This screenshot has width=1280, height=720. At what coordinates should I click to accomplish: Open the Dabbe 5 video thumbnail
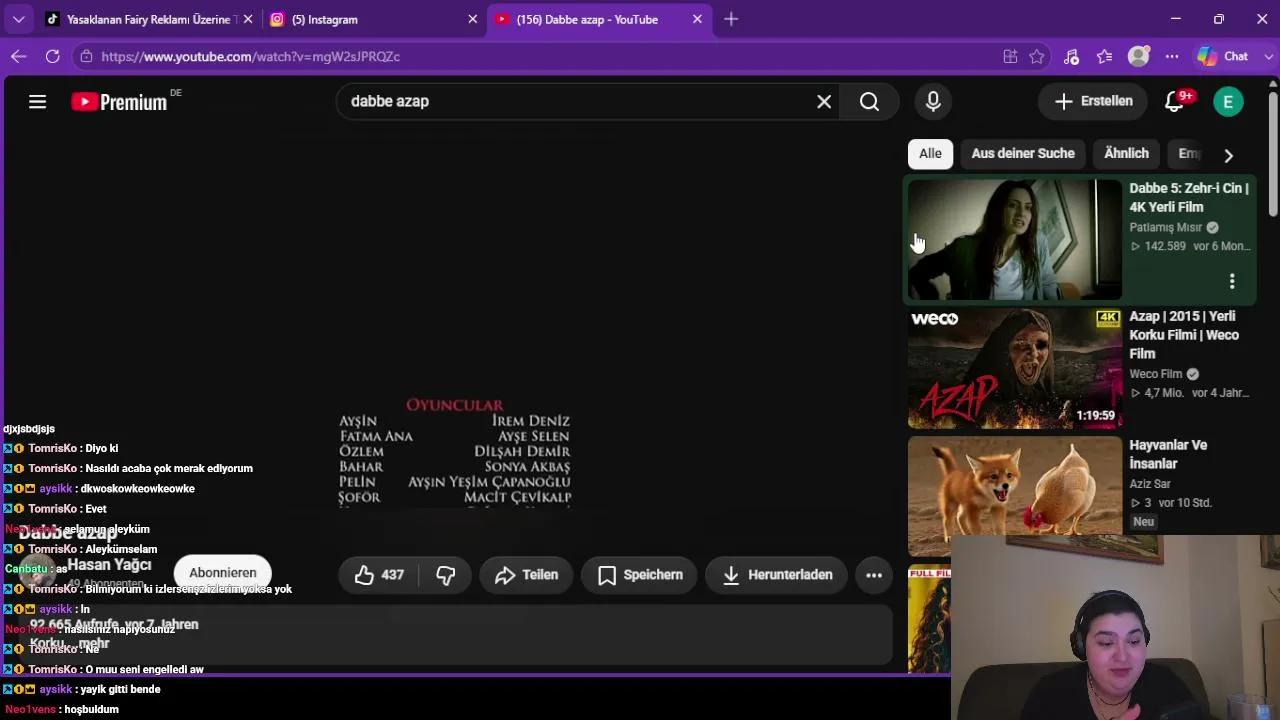(1015, 239)
